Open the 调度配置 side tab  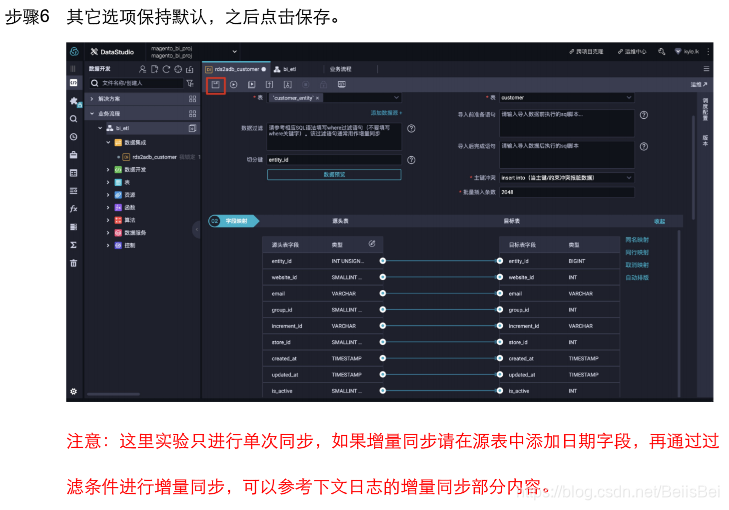[x=705, y=110]
